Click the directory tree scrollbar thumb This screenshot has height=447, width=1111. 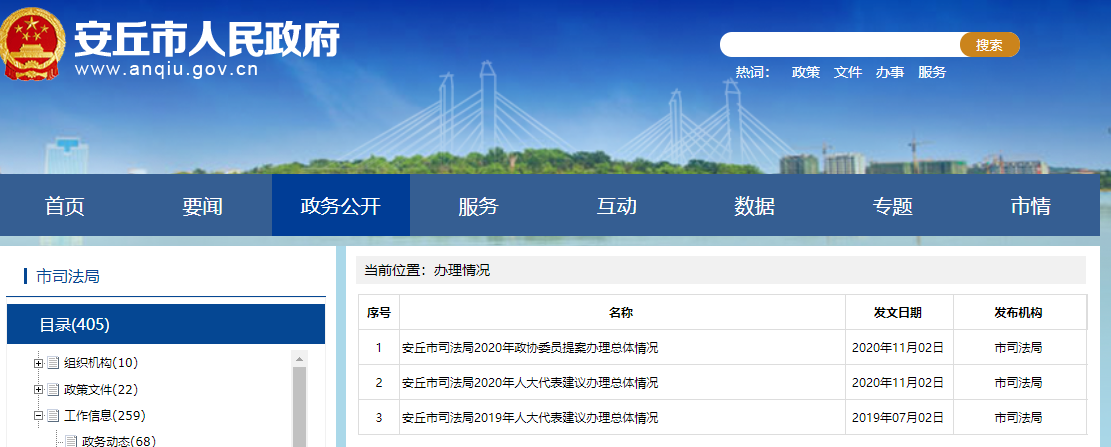[300, 407]
